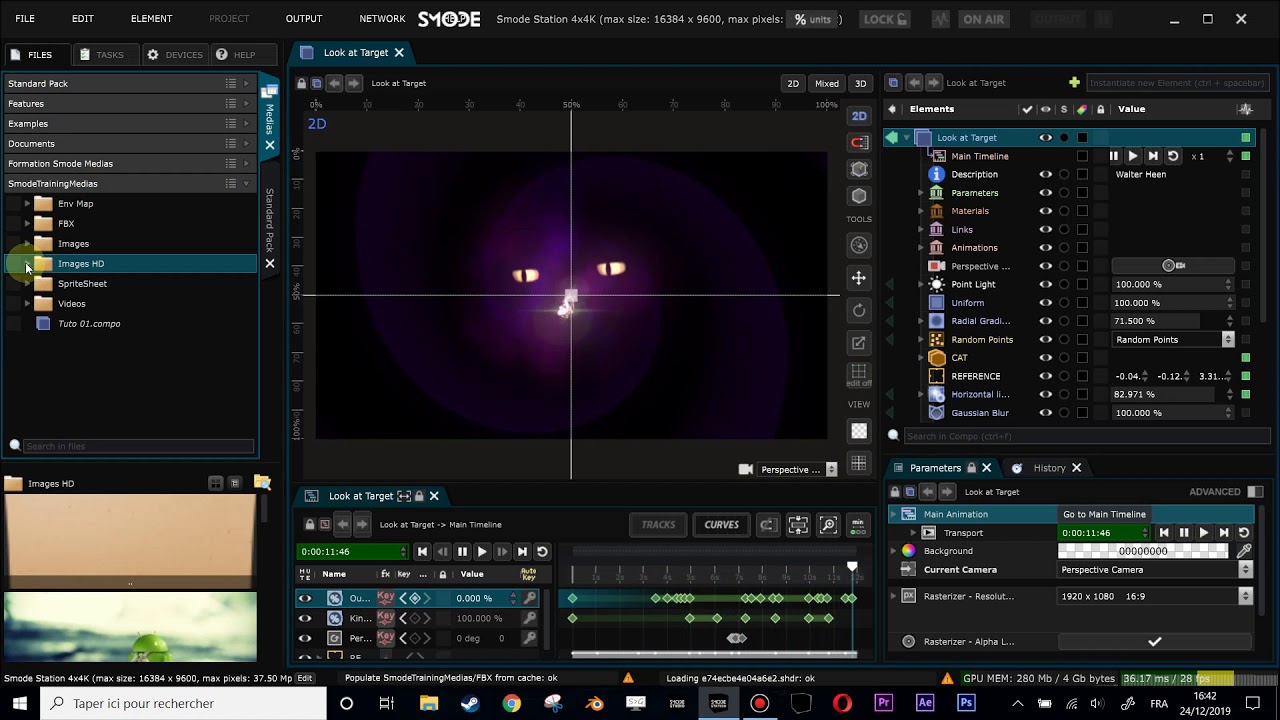Open the OUTPUT menu
The height and width of the screenshot is (720, 1280).
[x=304, y=19]
